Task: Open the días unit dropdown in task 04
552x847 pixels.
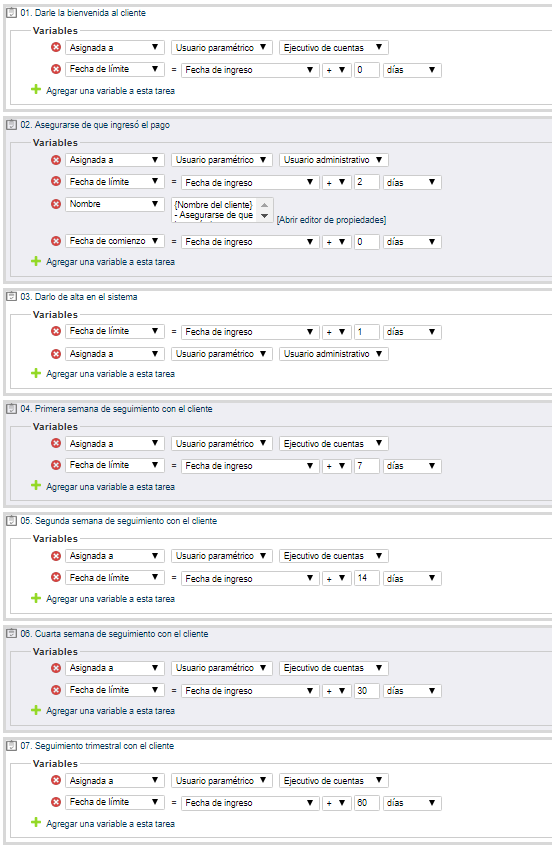Action: [x=412, y=466]
